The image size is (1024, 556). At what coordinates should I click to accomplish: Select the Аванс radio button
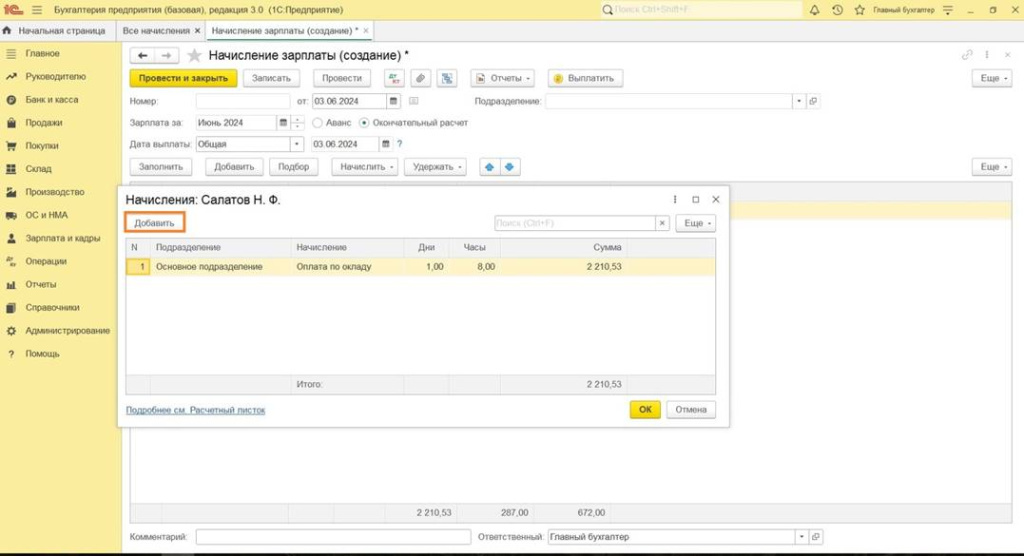318,123
